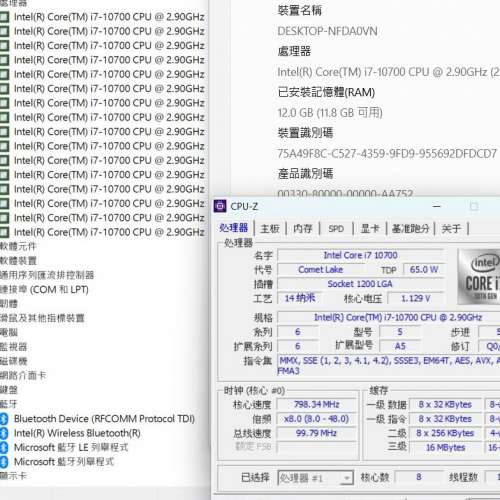The width and height of the screenshot is (500, 500).
Task: Click the Intel Core i7 logo in CPU-Z
Action: click(479, 276)
